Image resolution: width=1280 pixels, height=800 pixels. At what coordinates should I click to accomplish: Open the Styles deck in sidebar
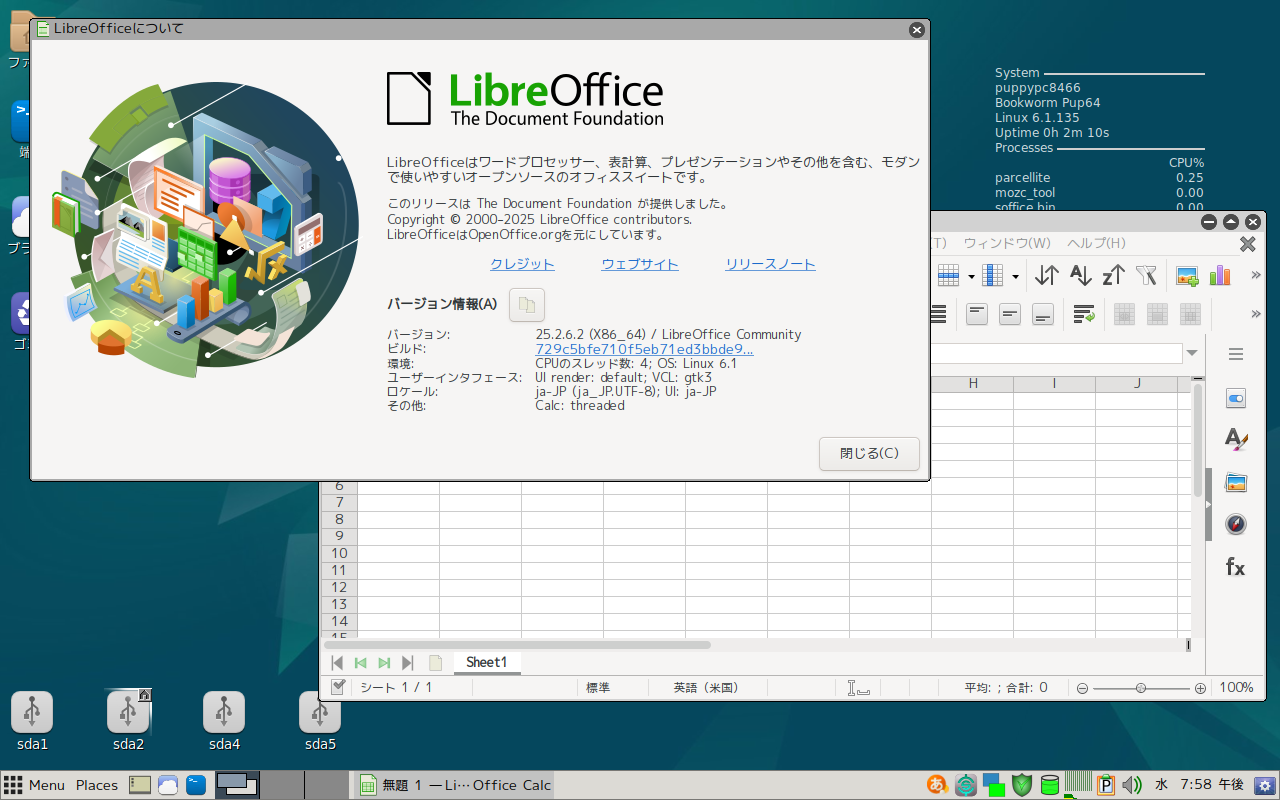coord(1236,439)
